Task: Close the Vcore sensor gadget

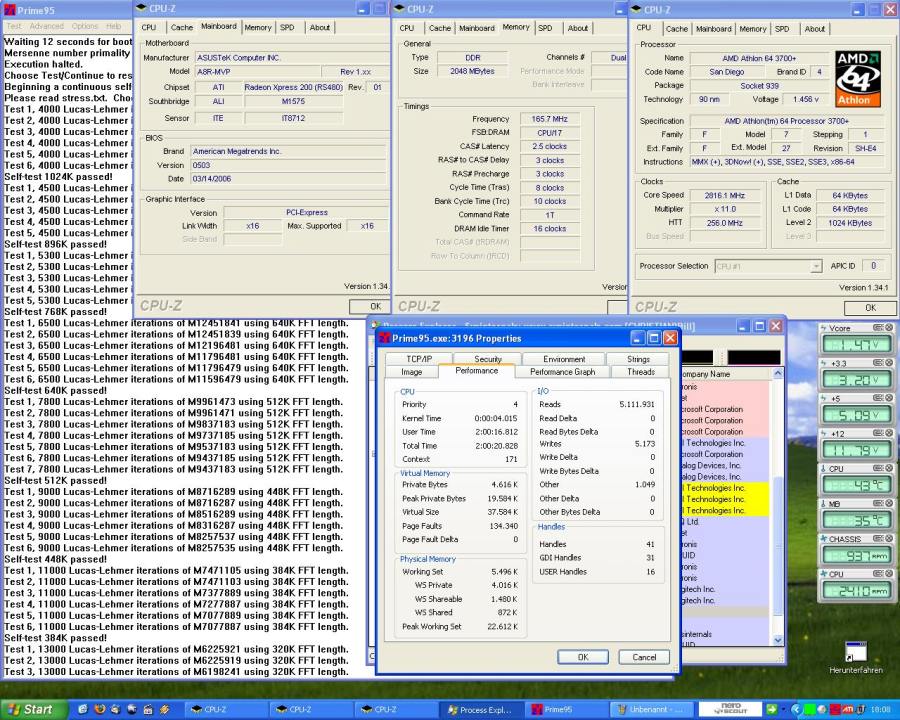Action: (x=889, y=328)
